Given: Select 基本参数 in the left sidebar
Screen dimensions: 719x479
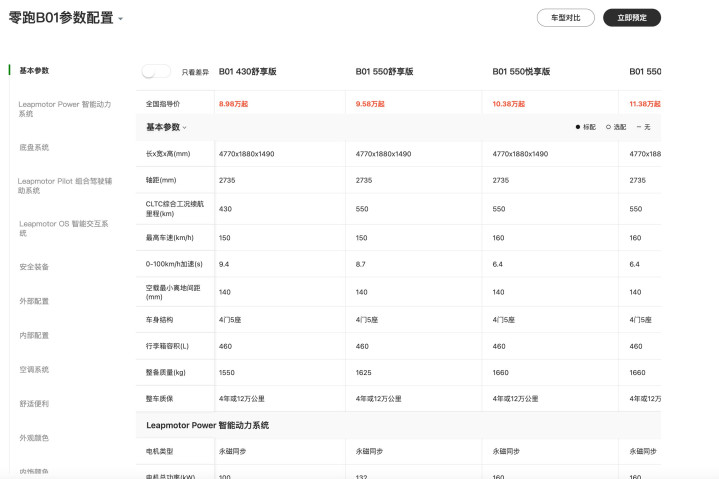Looking at the screenshot, I should click(x=34, y=71).
